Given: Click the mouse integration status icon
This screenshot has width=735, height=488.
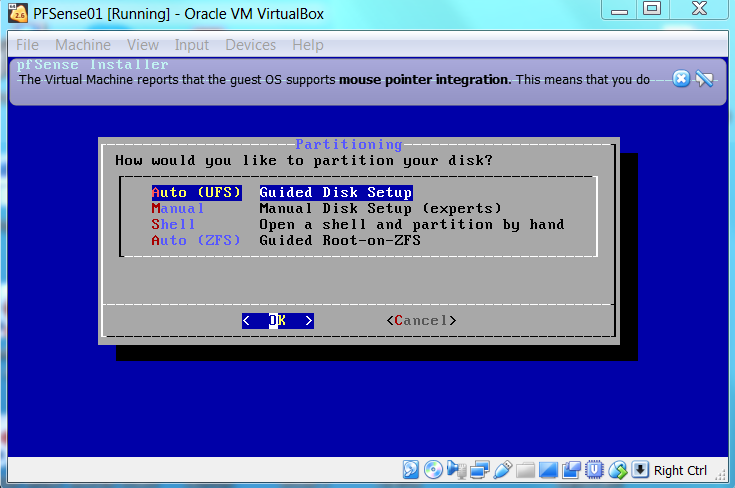Looking at the screenshot, I should [617, 470].
